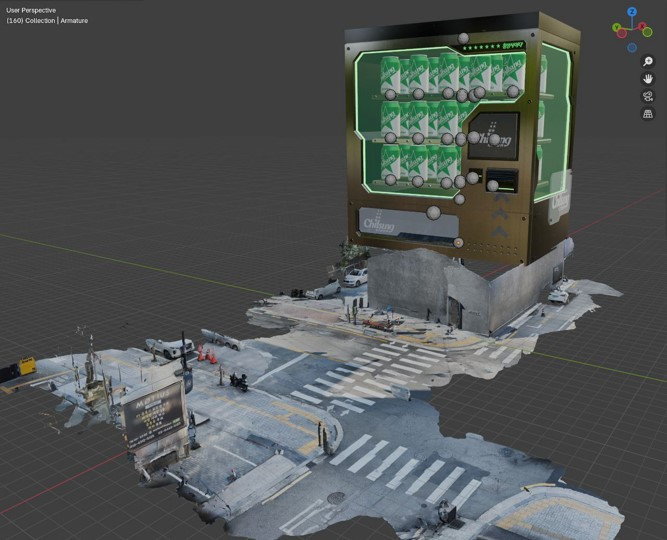Select the orange highlighted bone control sphere

pyautogui.click(x=459, y=243)
